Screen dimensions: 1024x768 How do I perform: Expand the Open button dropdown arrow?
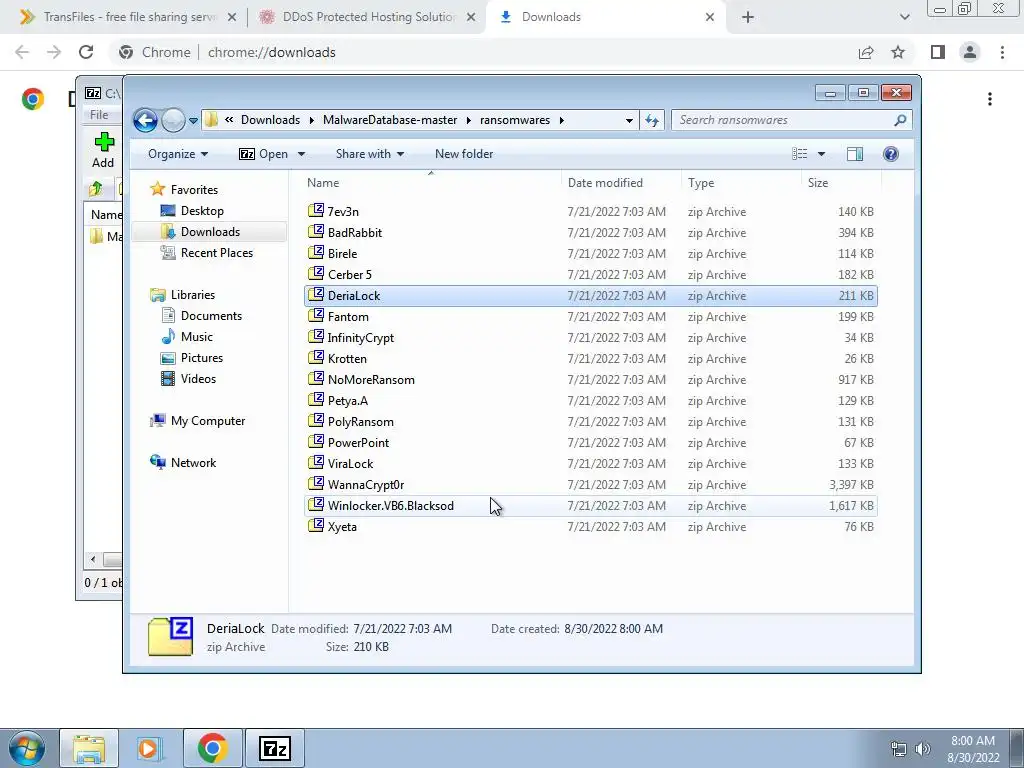click(301, 154)
